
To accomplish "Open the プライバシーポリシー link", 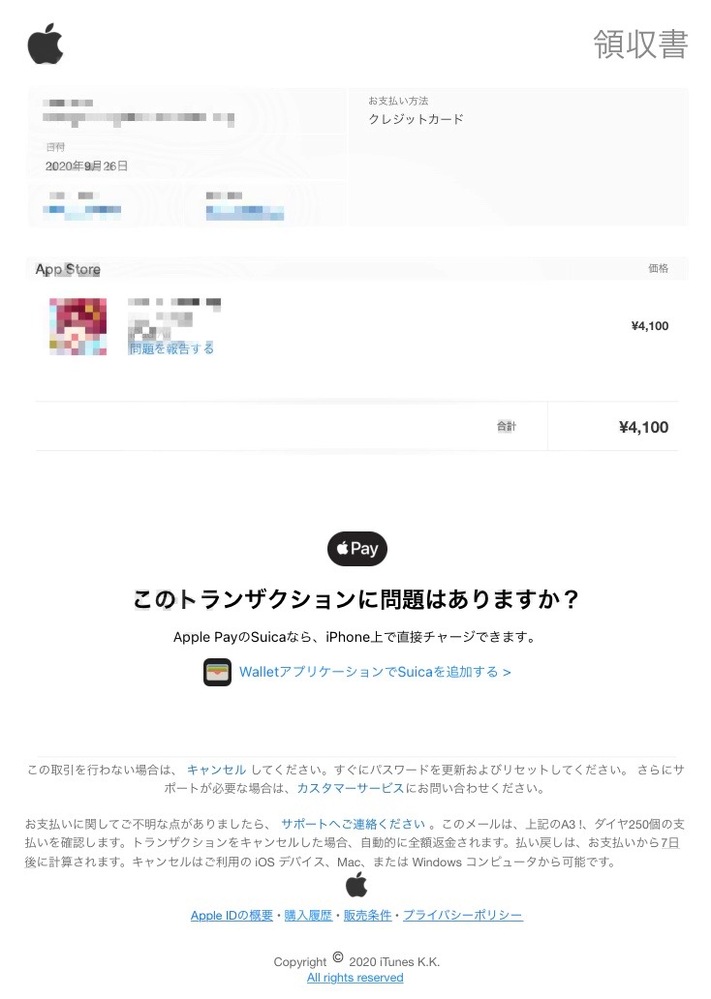I will click(463, 916).
